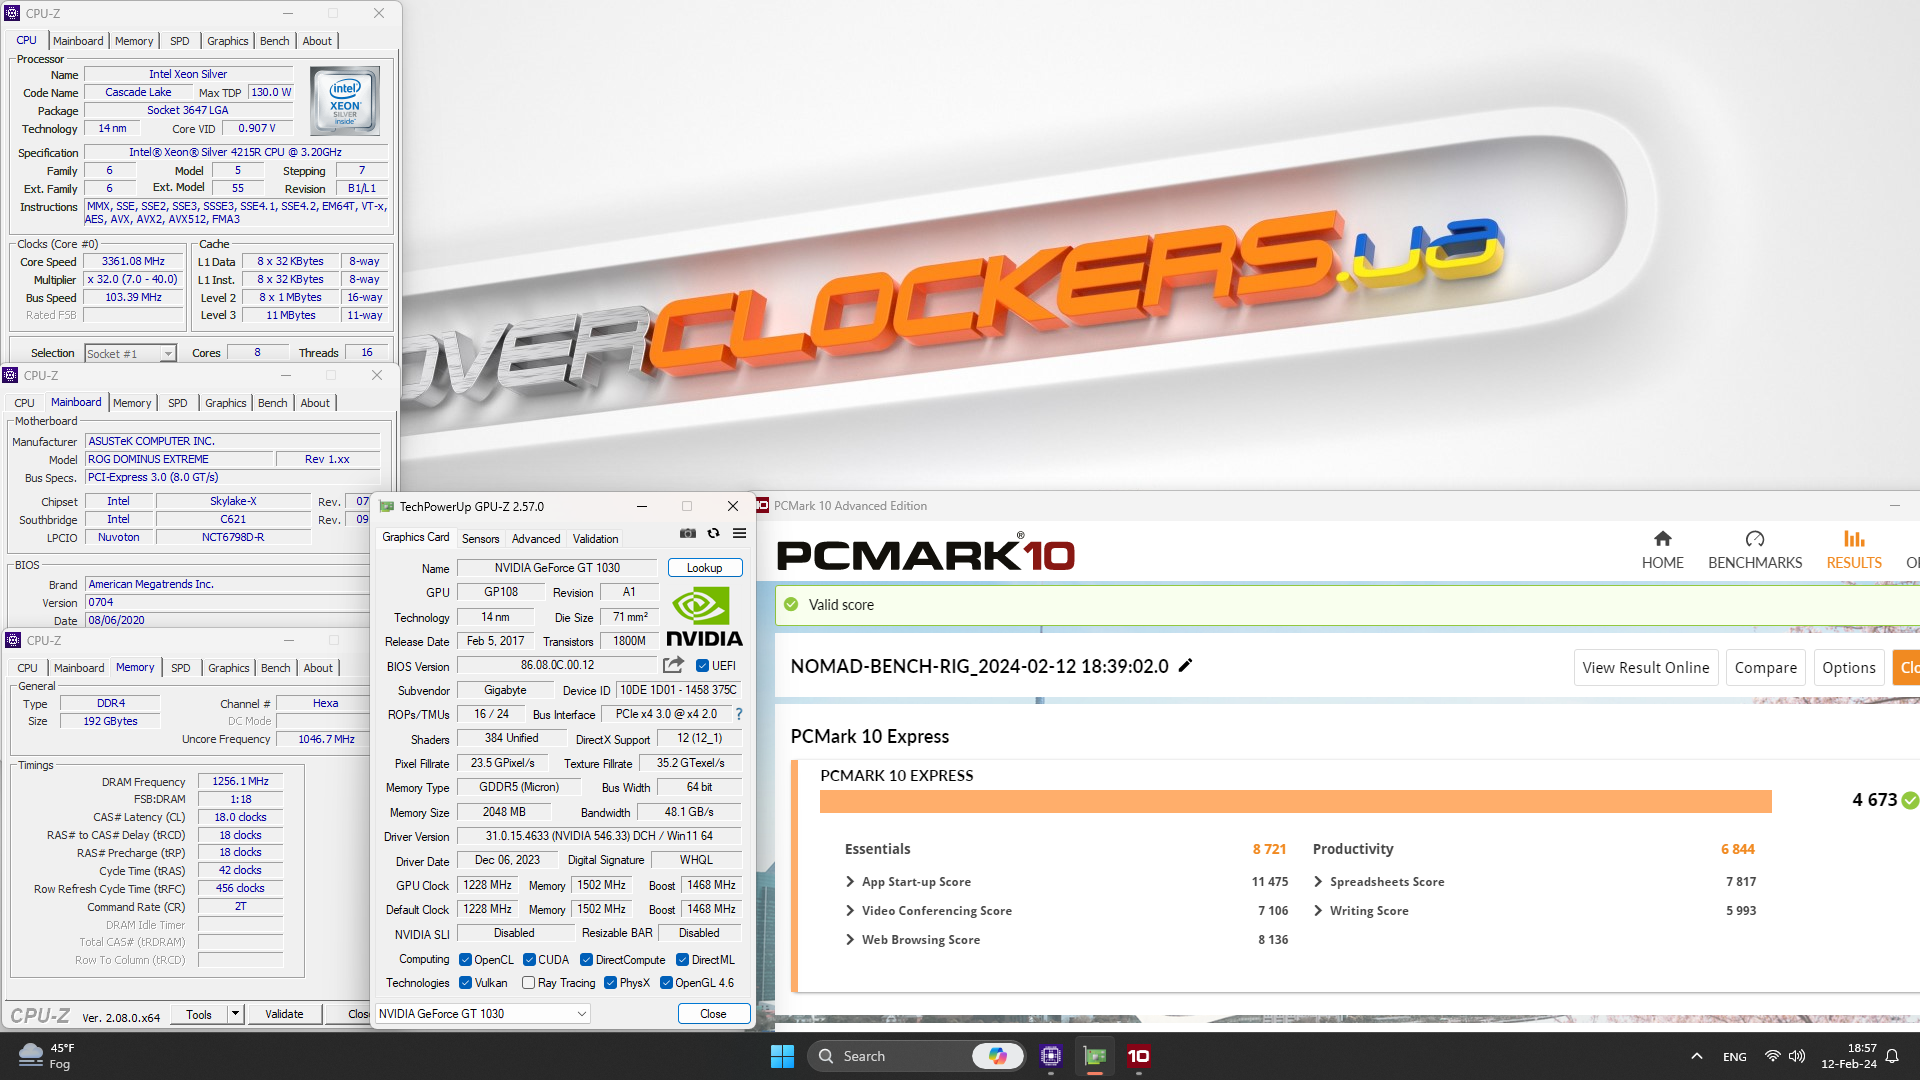The height and width of the screenshot is (1080, 1920).
Task: Open the Wi-Fi network tray icon
Action: tap(1772, 1056)
